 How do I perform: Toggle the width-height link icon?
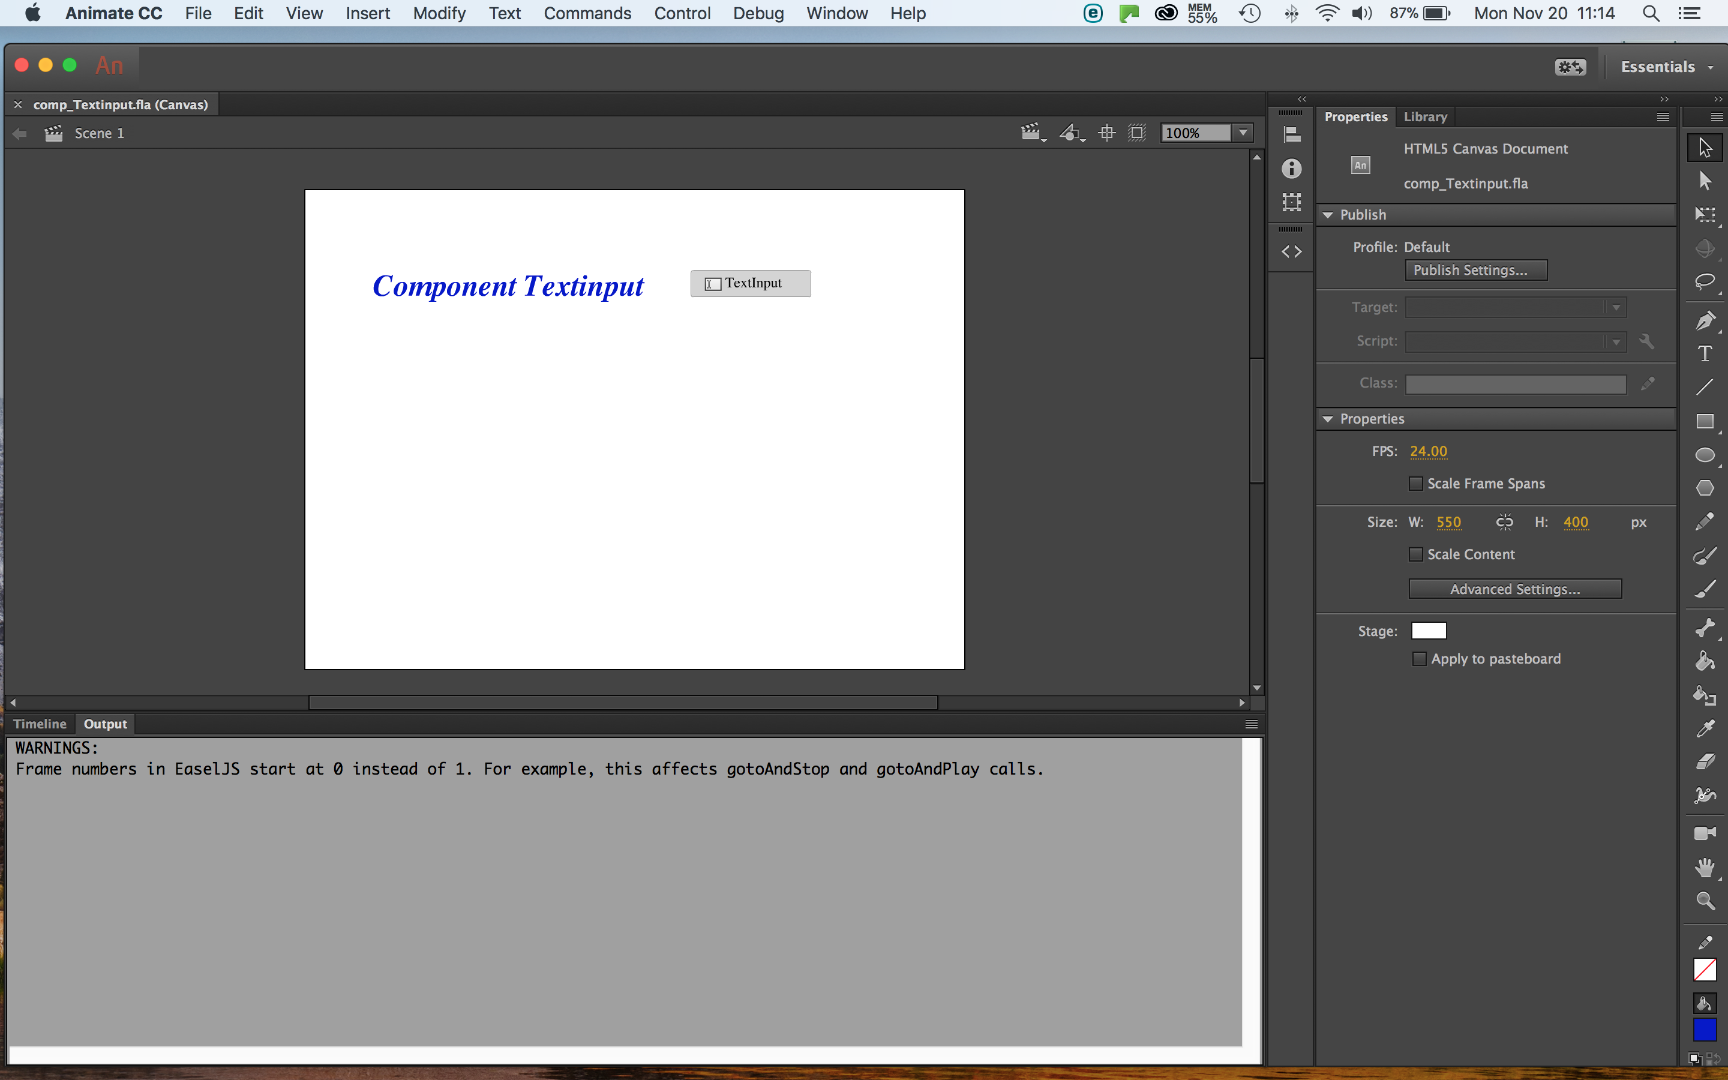click(x=1504, y=522)
